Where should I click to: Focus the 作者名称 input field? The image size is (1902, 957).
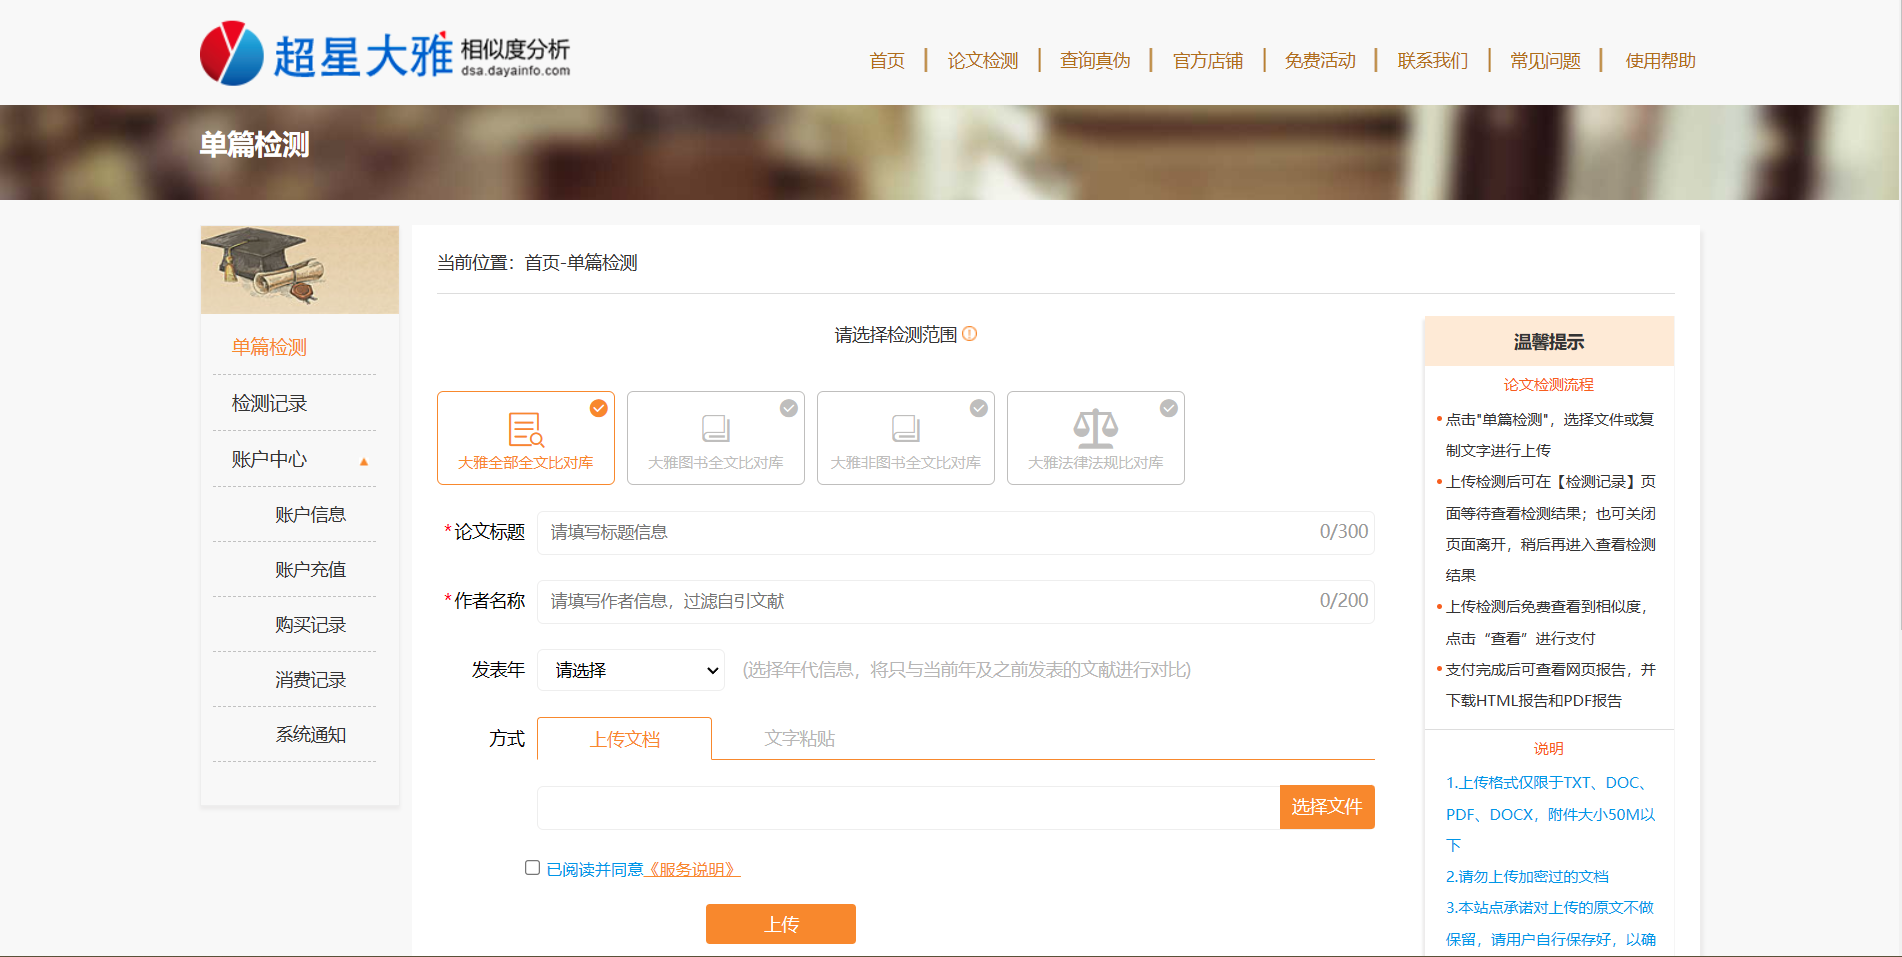pyautogui.click(x=956, y=601)
